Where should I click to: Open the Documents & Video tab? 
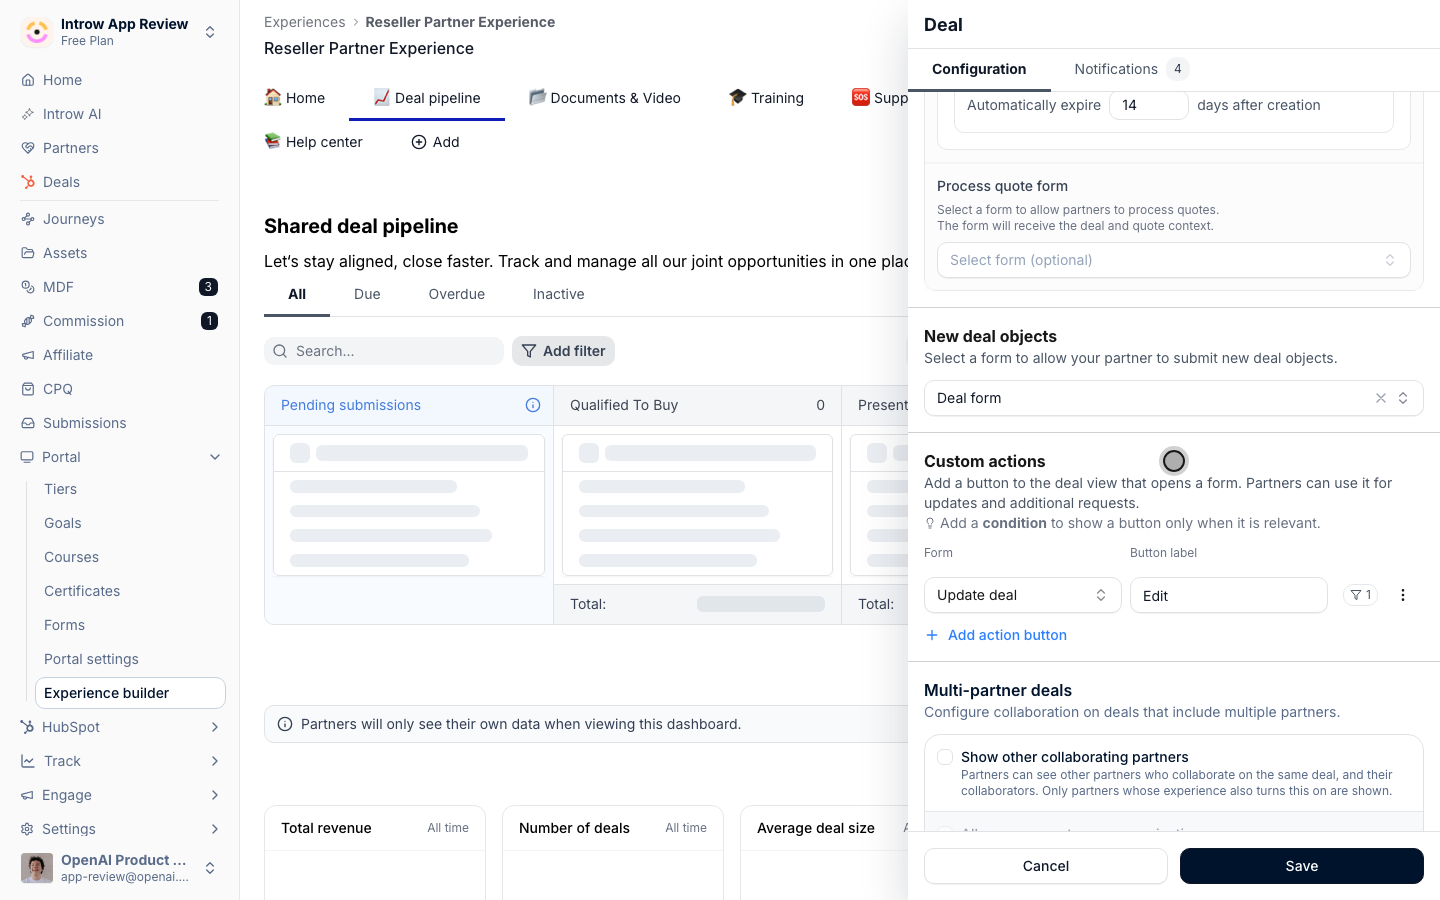point(605,98)
